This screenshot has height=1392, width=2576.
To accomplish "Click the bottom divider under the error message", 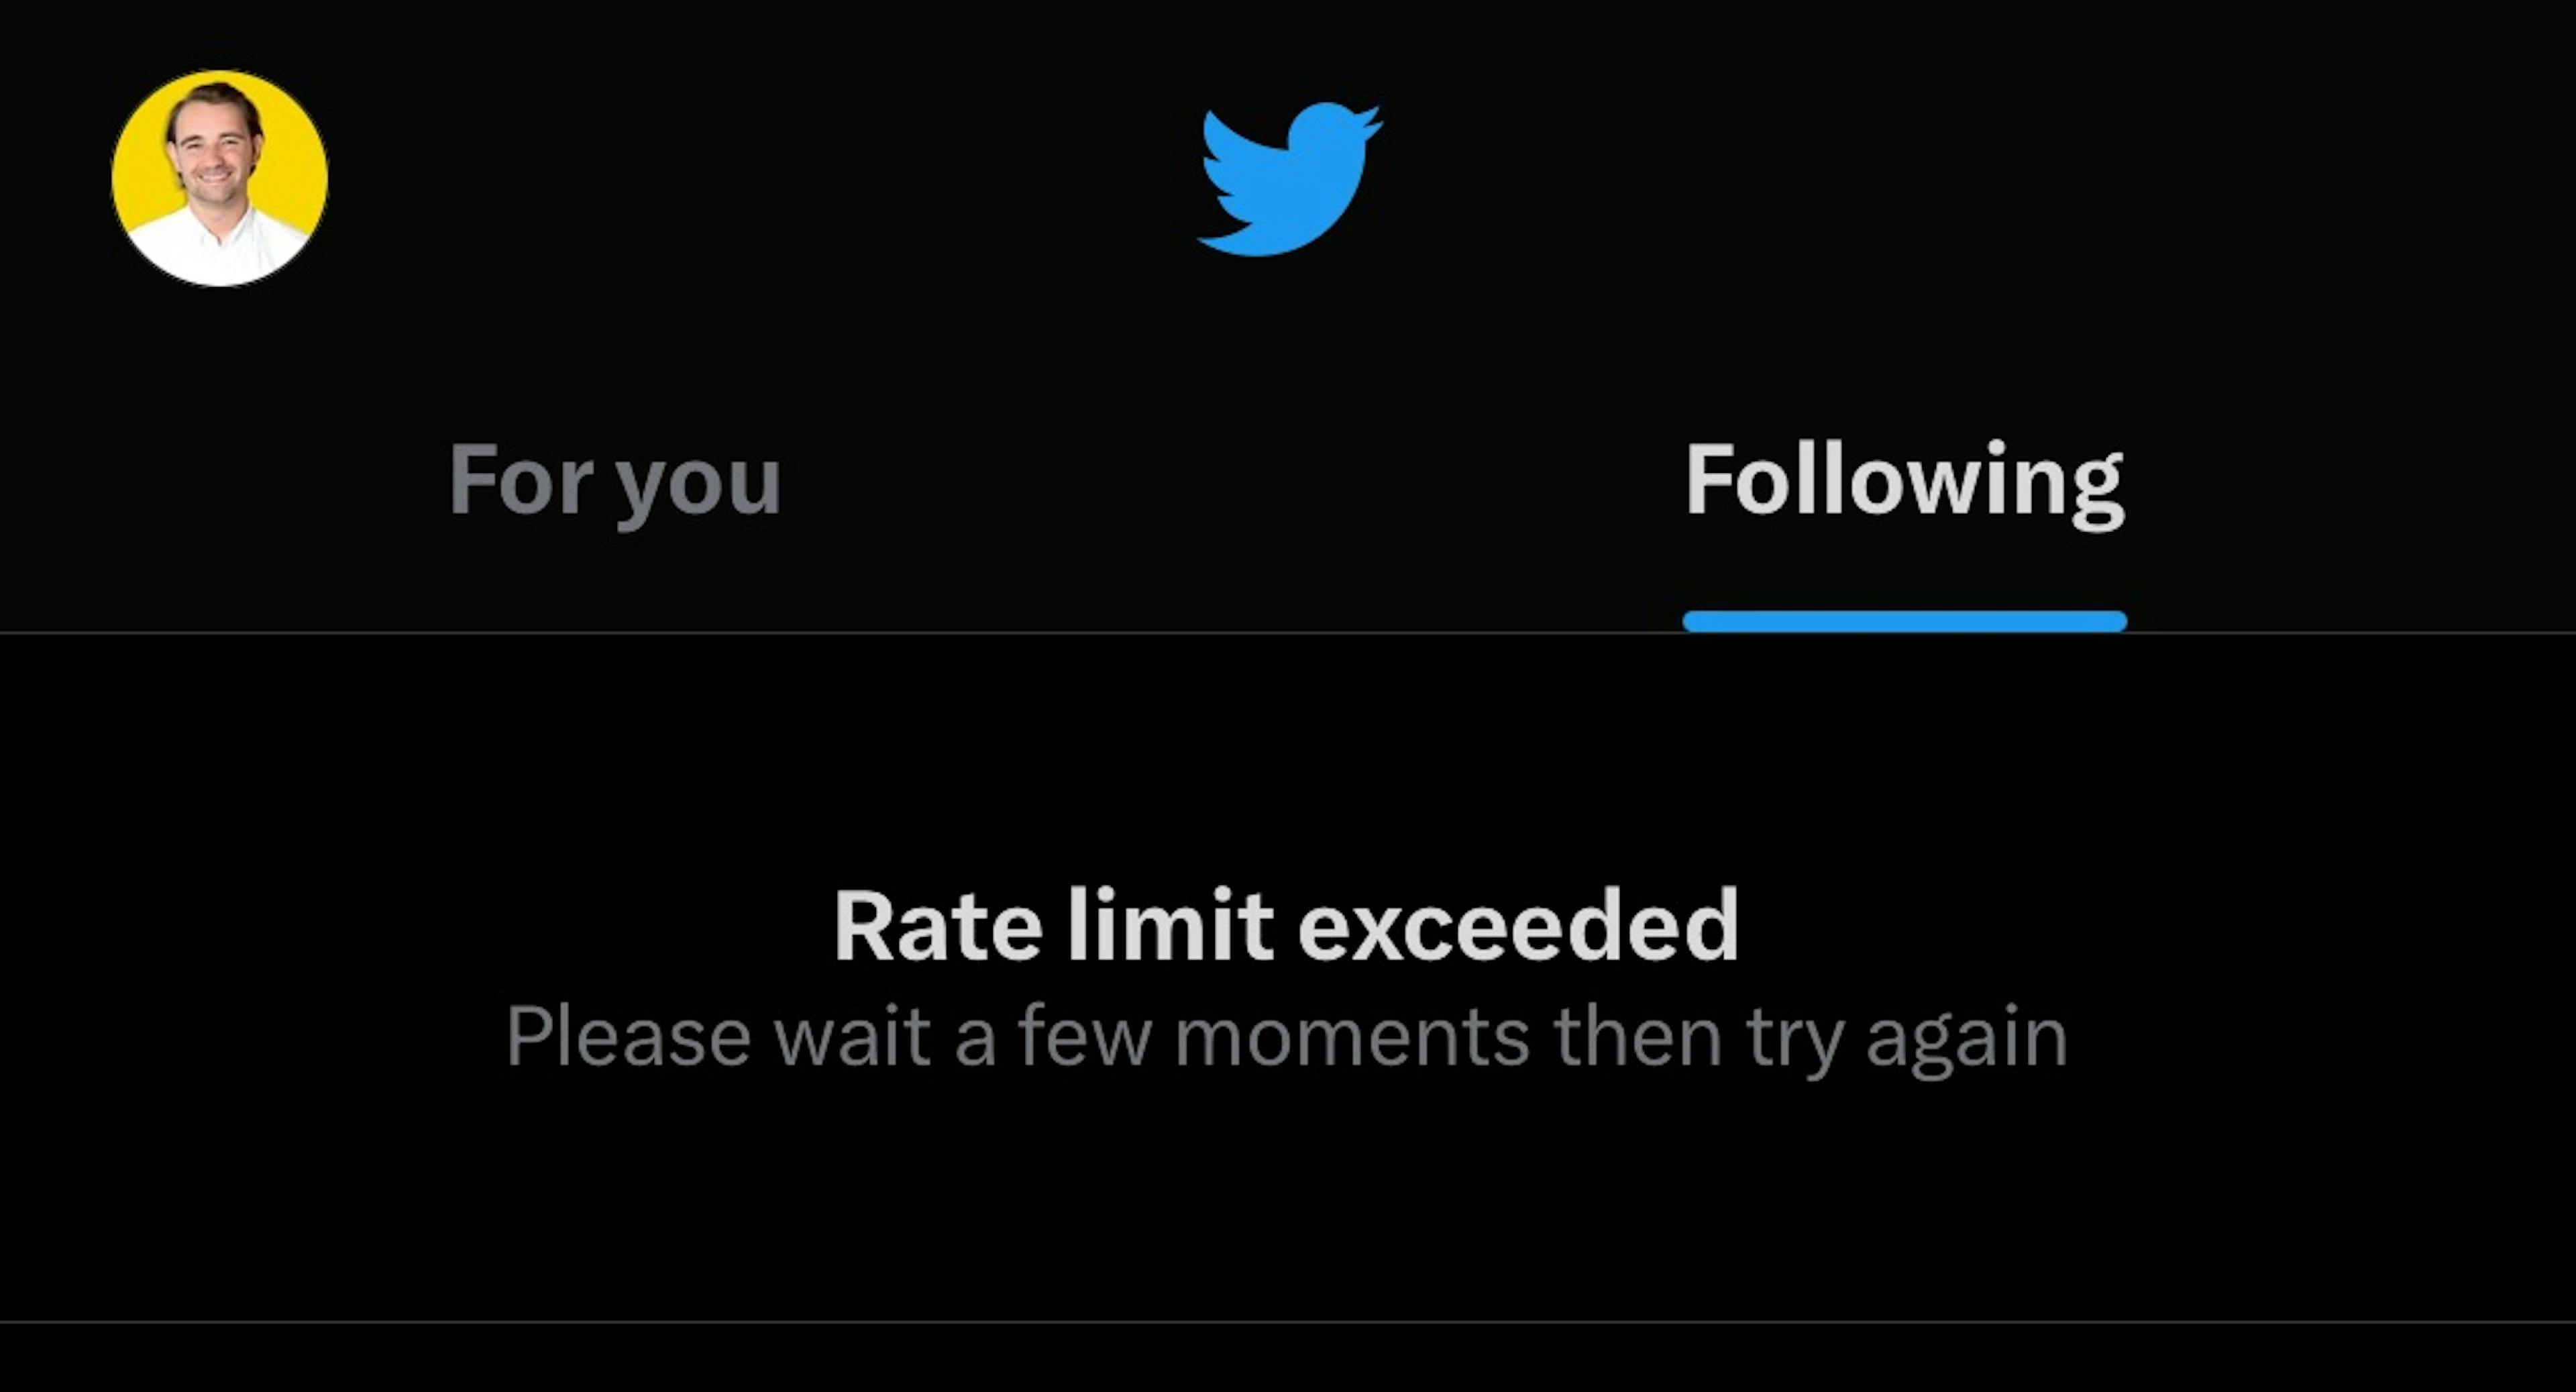I will point(1288,1322).
